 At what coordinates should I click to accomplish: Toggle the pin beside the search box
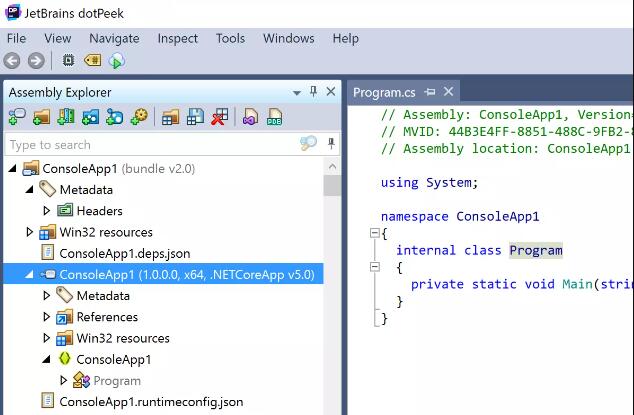coord(330,145)
